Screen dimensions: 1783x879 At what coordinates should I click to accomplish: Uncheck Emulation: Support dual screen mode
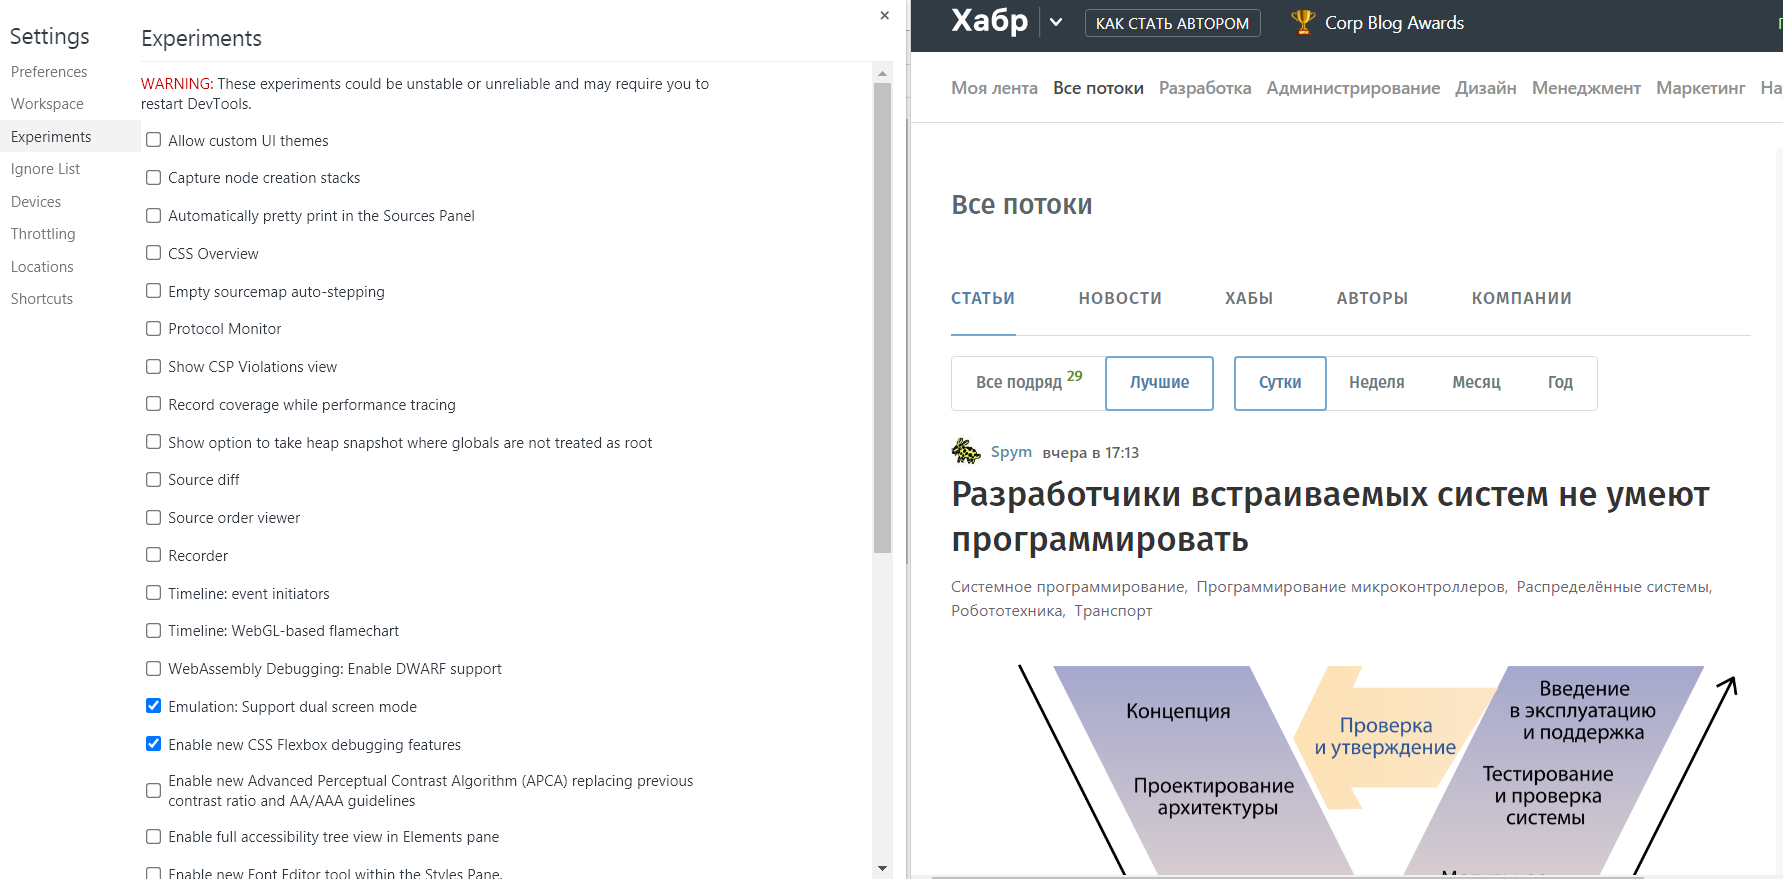153,706
